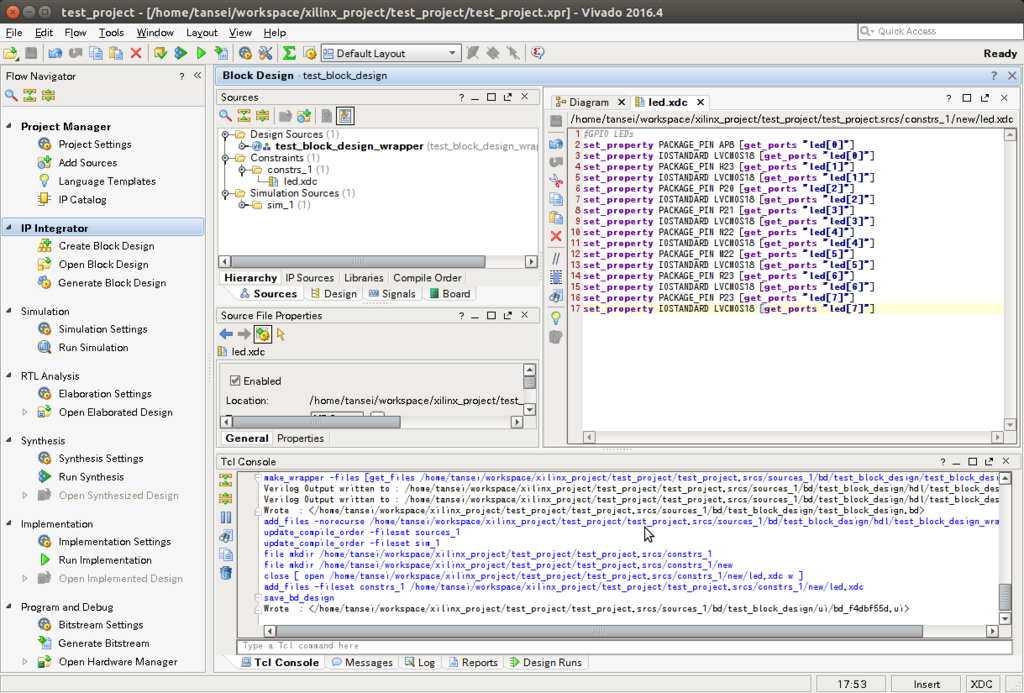The width and height of the screenshot is (1024, 693).
Task: Switch to Properties tab in Source File Properties
Action: click(300, 438)
